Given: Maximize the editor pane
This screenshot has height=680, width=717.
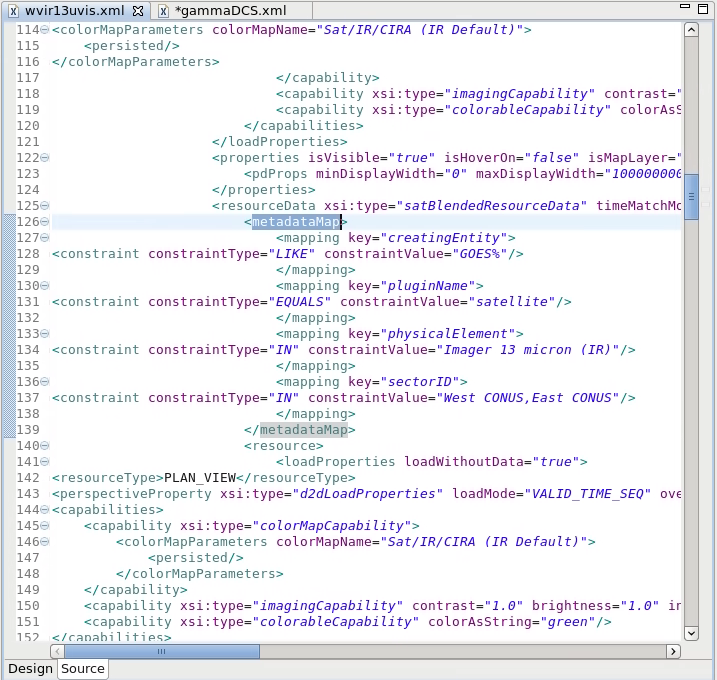Looking at the screenshot, I should 703,8.
